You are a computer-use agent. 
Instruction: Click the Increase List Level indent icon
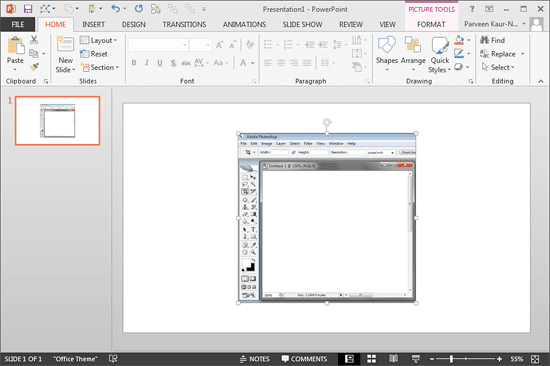323,45
